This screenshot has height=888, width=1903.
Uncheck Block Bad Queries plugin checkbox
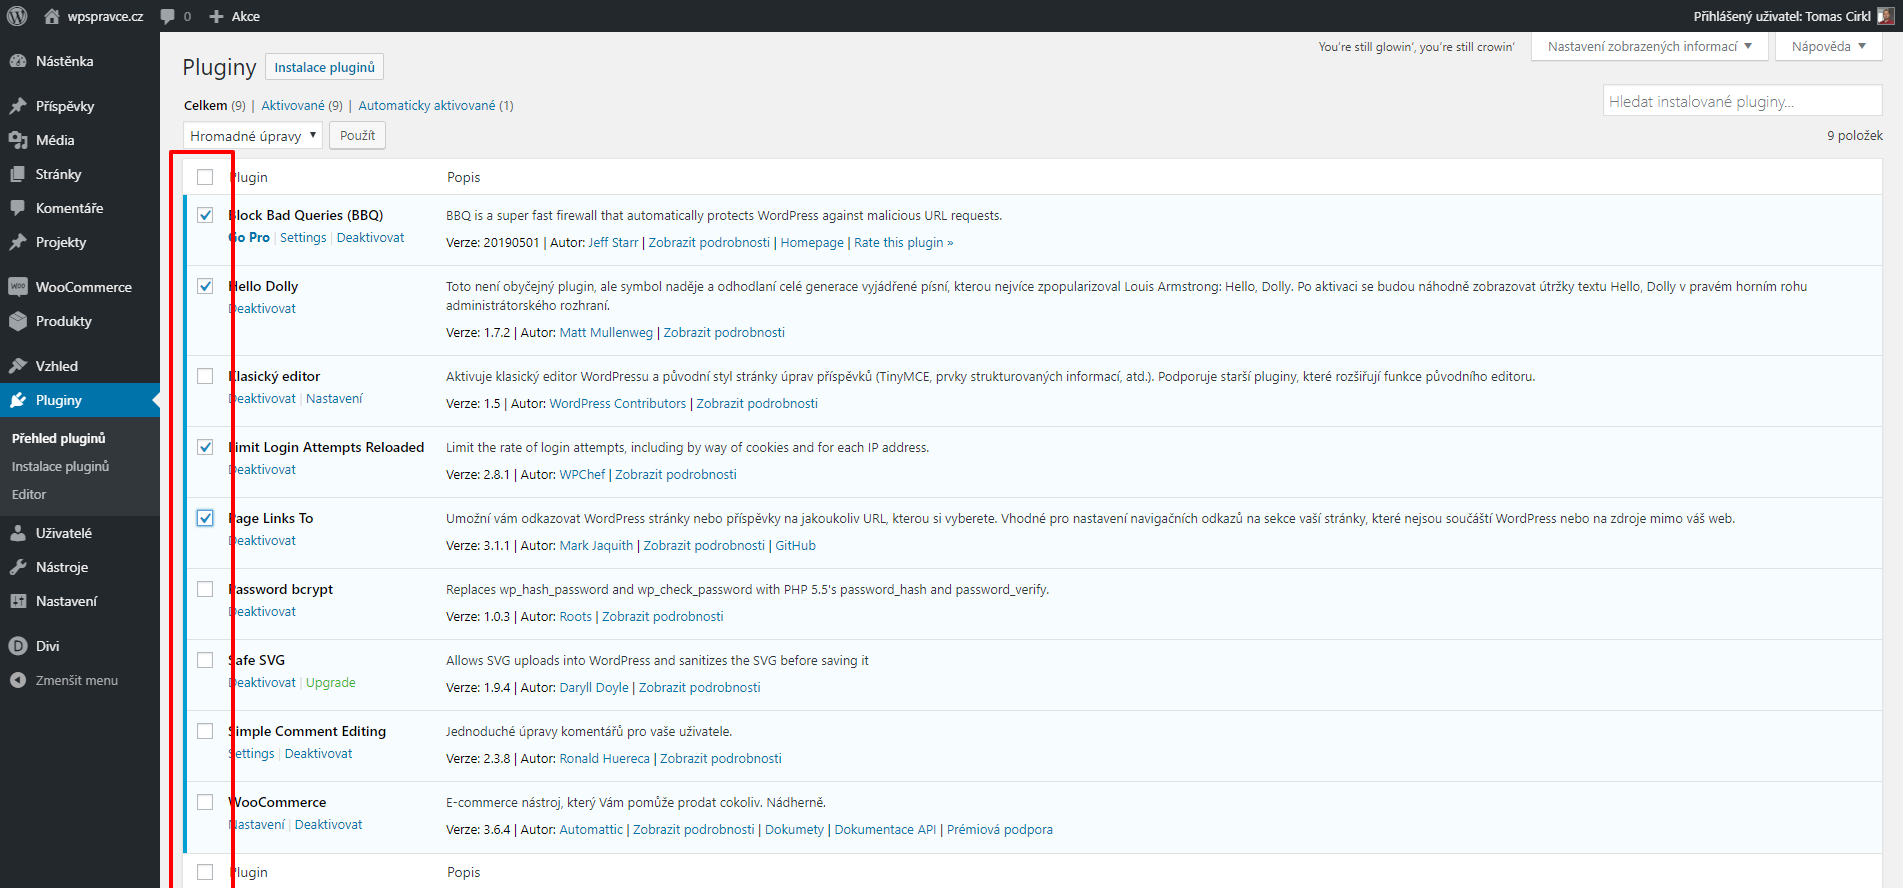[x=205, y=215]
